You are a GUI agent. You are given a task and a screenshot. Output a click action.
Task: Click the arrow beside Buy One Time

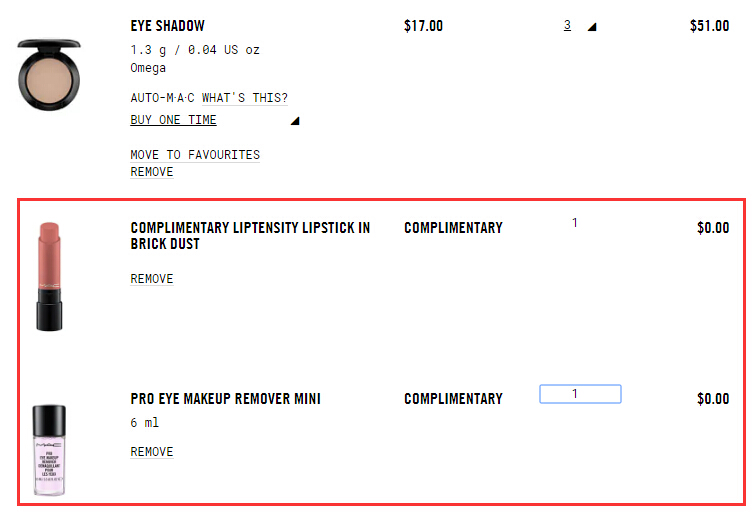pos(295,122)
